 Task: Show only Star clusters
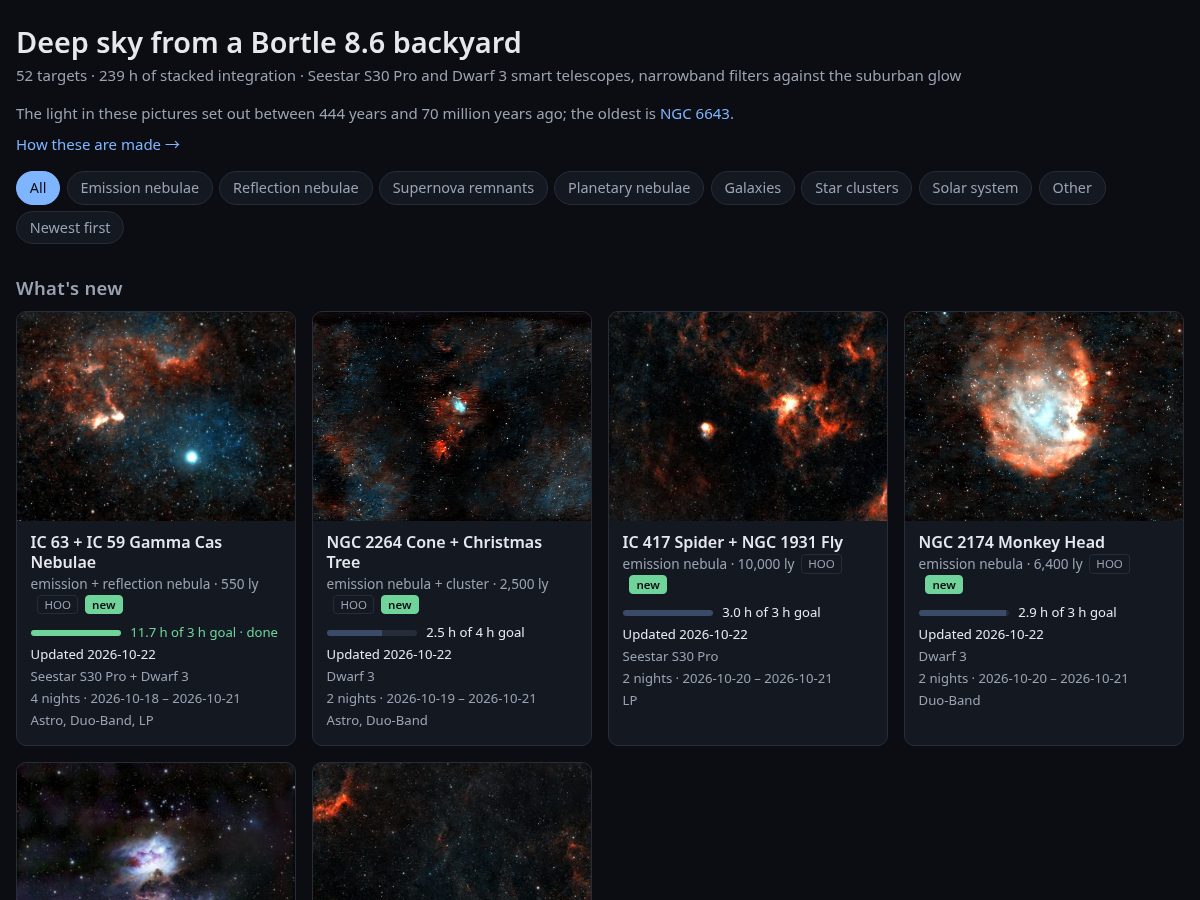(x=857, y=188)
